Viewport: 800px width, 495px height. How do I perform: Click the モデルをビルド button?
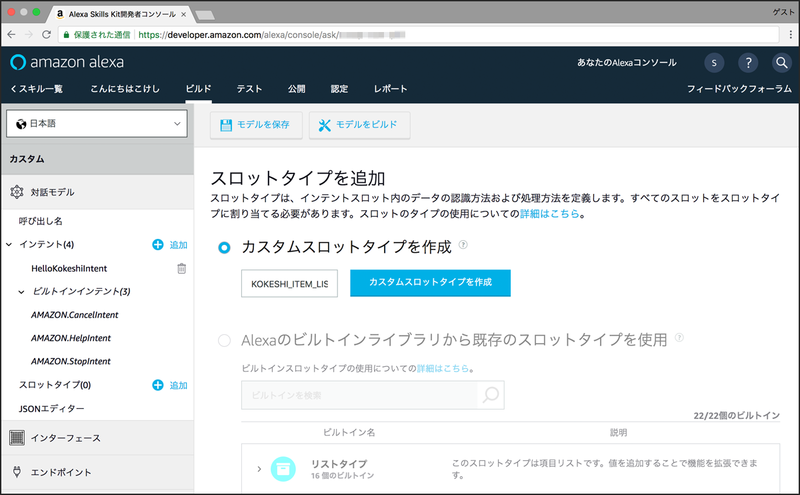(x=359, y=125)
